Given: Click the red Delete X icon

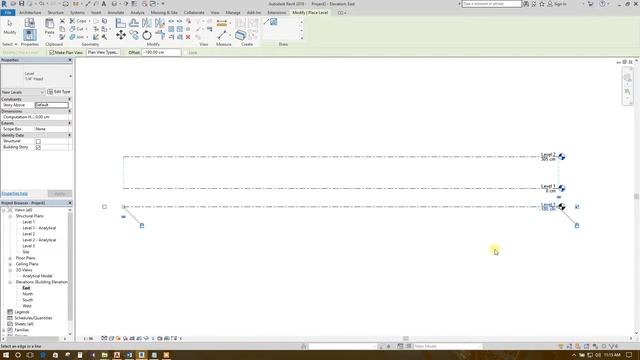Looking at the screenshot, I should pyautogui.click(x=188, y=37).
